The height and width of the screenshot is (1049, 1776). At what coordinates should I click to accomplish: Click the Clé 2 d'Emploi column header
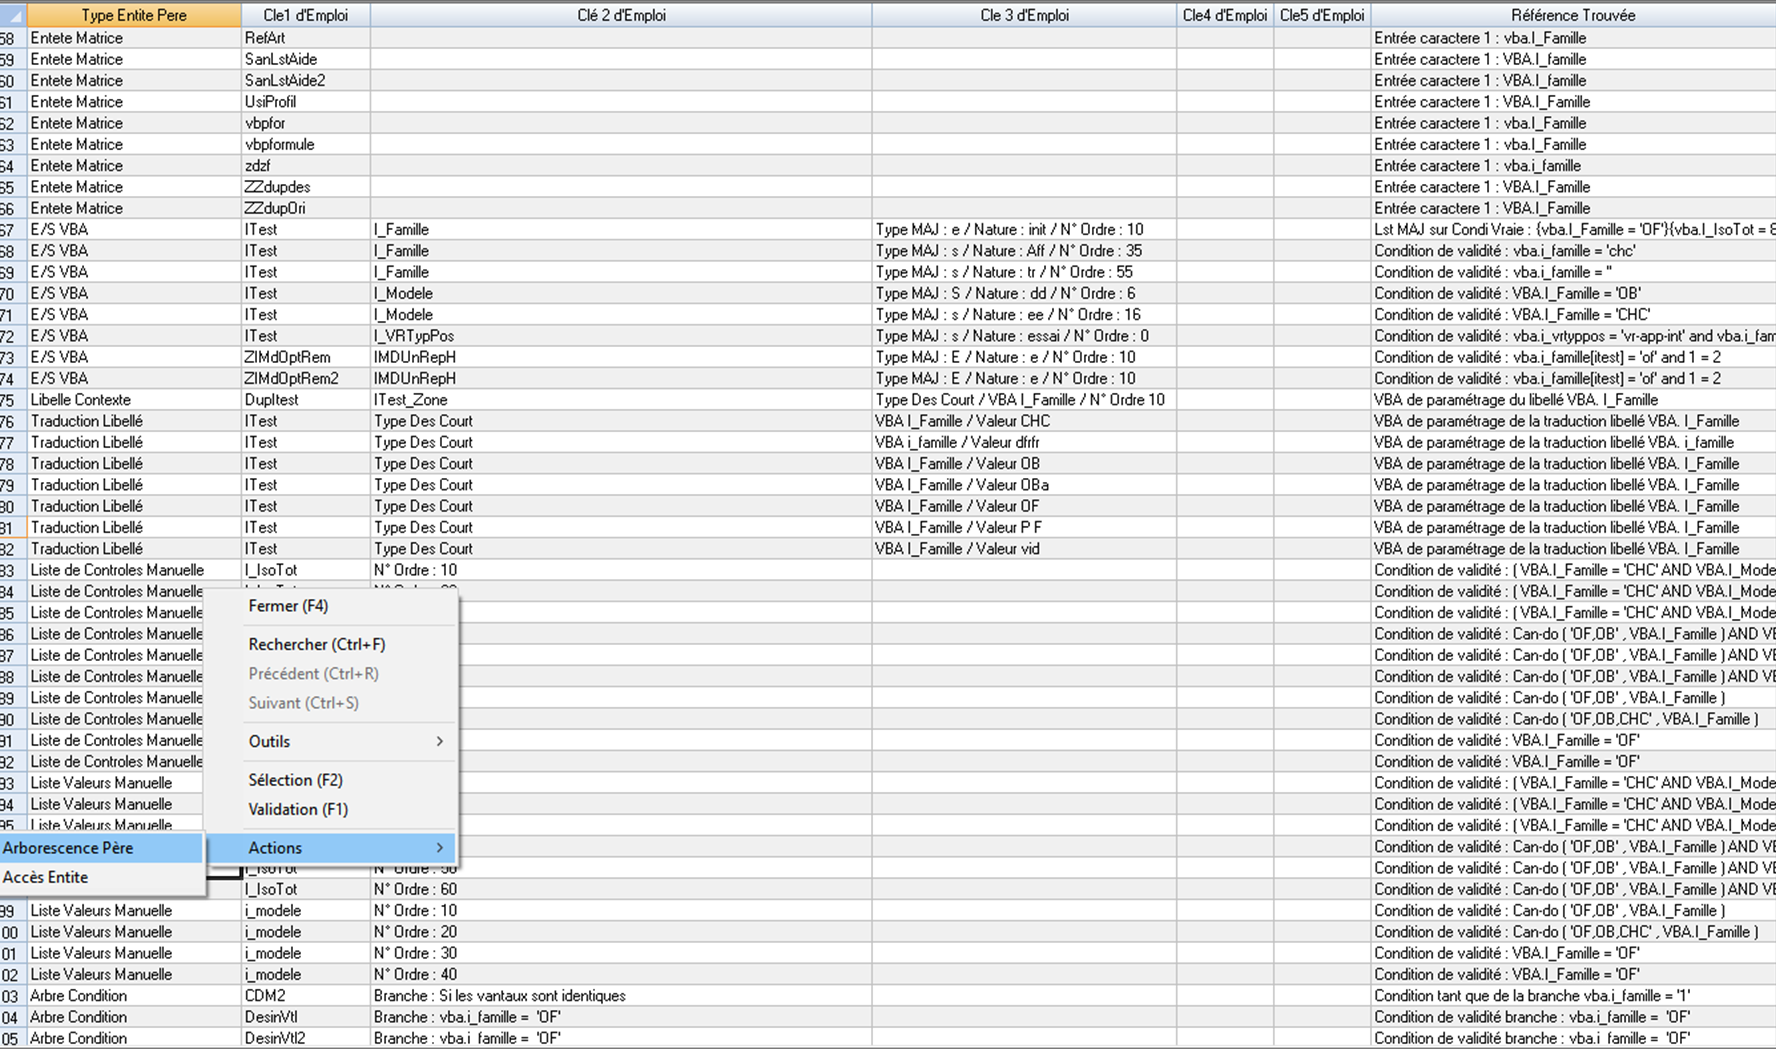(x=621, y=15)
